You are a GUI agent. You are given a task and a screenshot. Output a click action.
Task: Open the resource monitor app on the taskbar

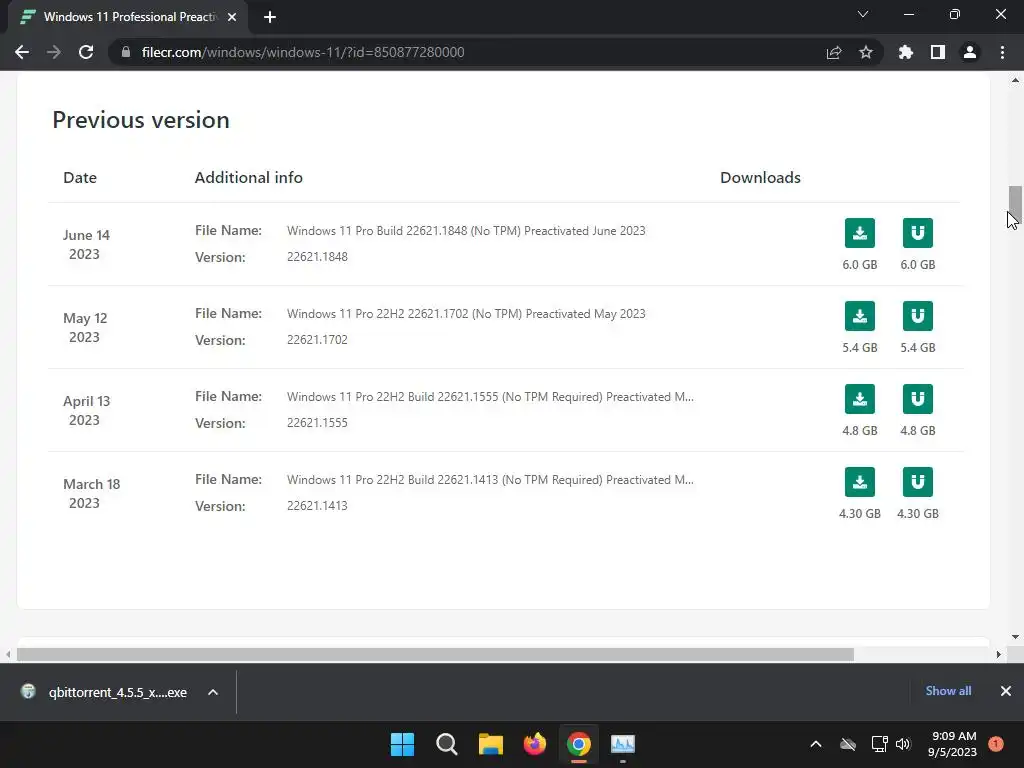coord(623,744)
